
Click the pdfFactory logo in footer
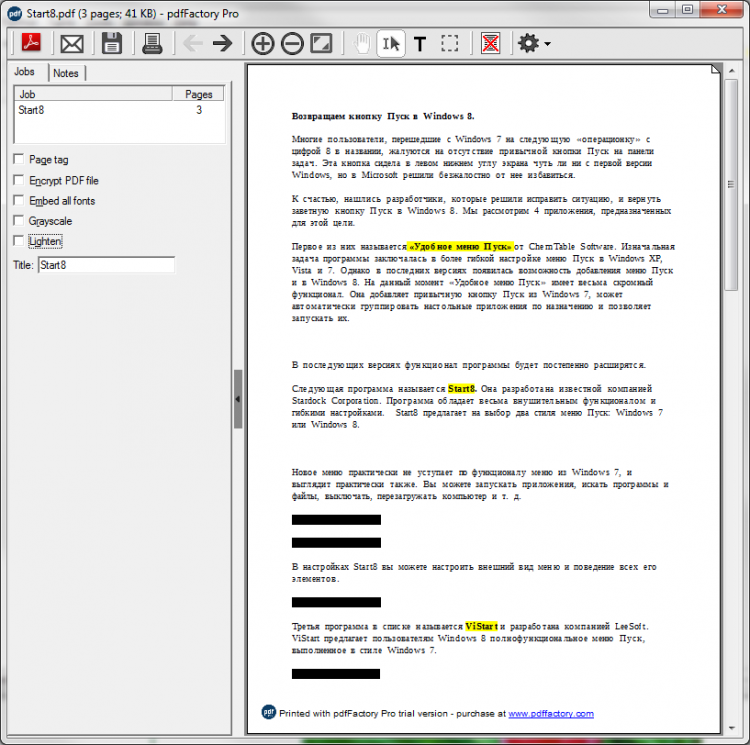268,712
